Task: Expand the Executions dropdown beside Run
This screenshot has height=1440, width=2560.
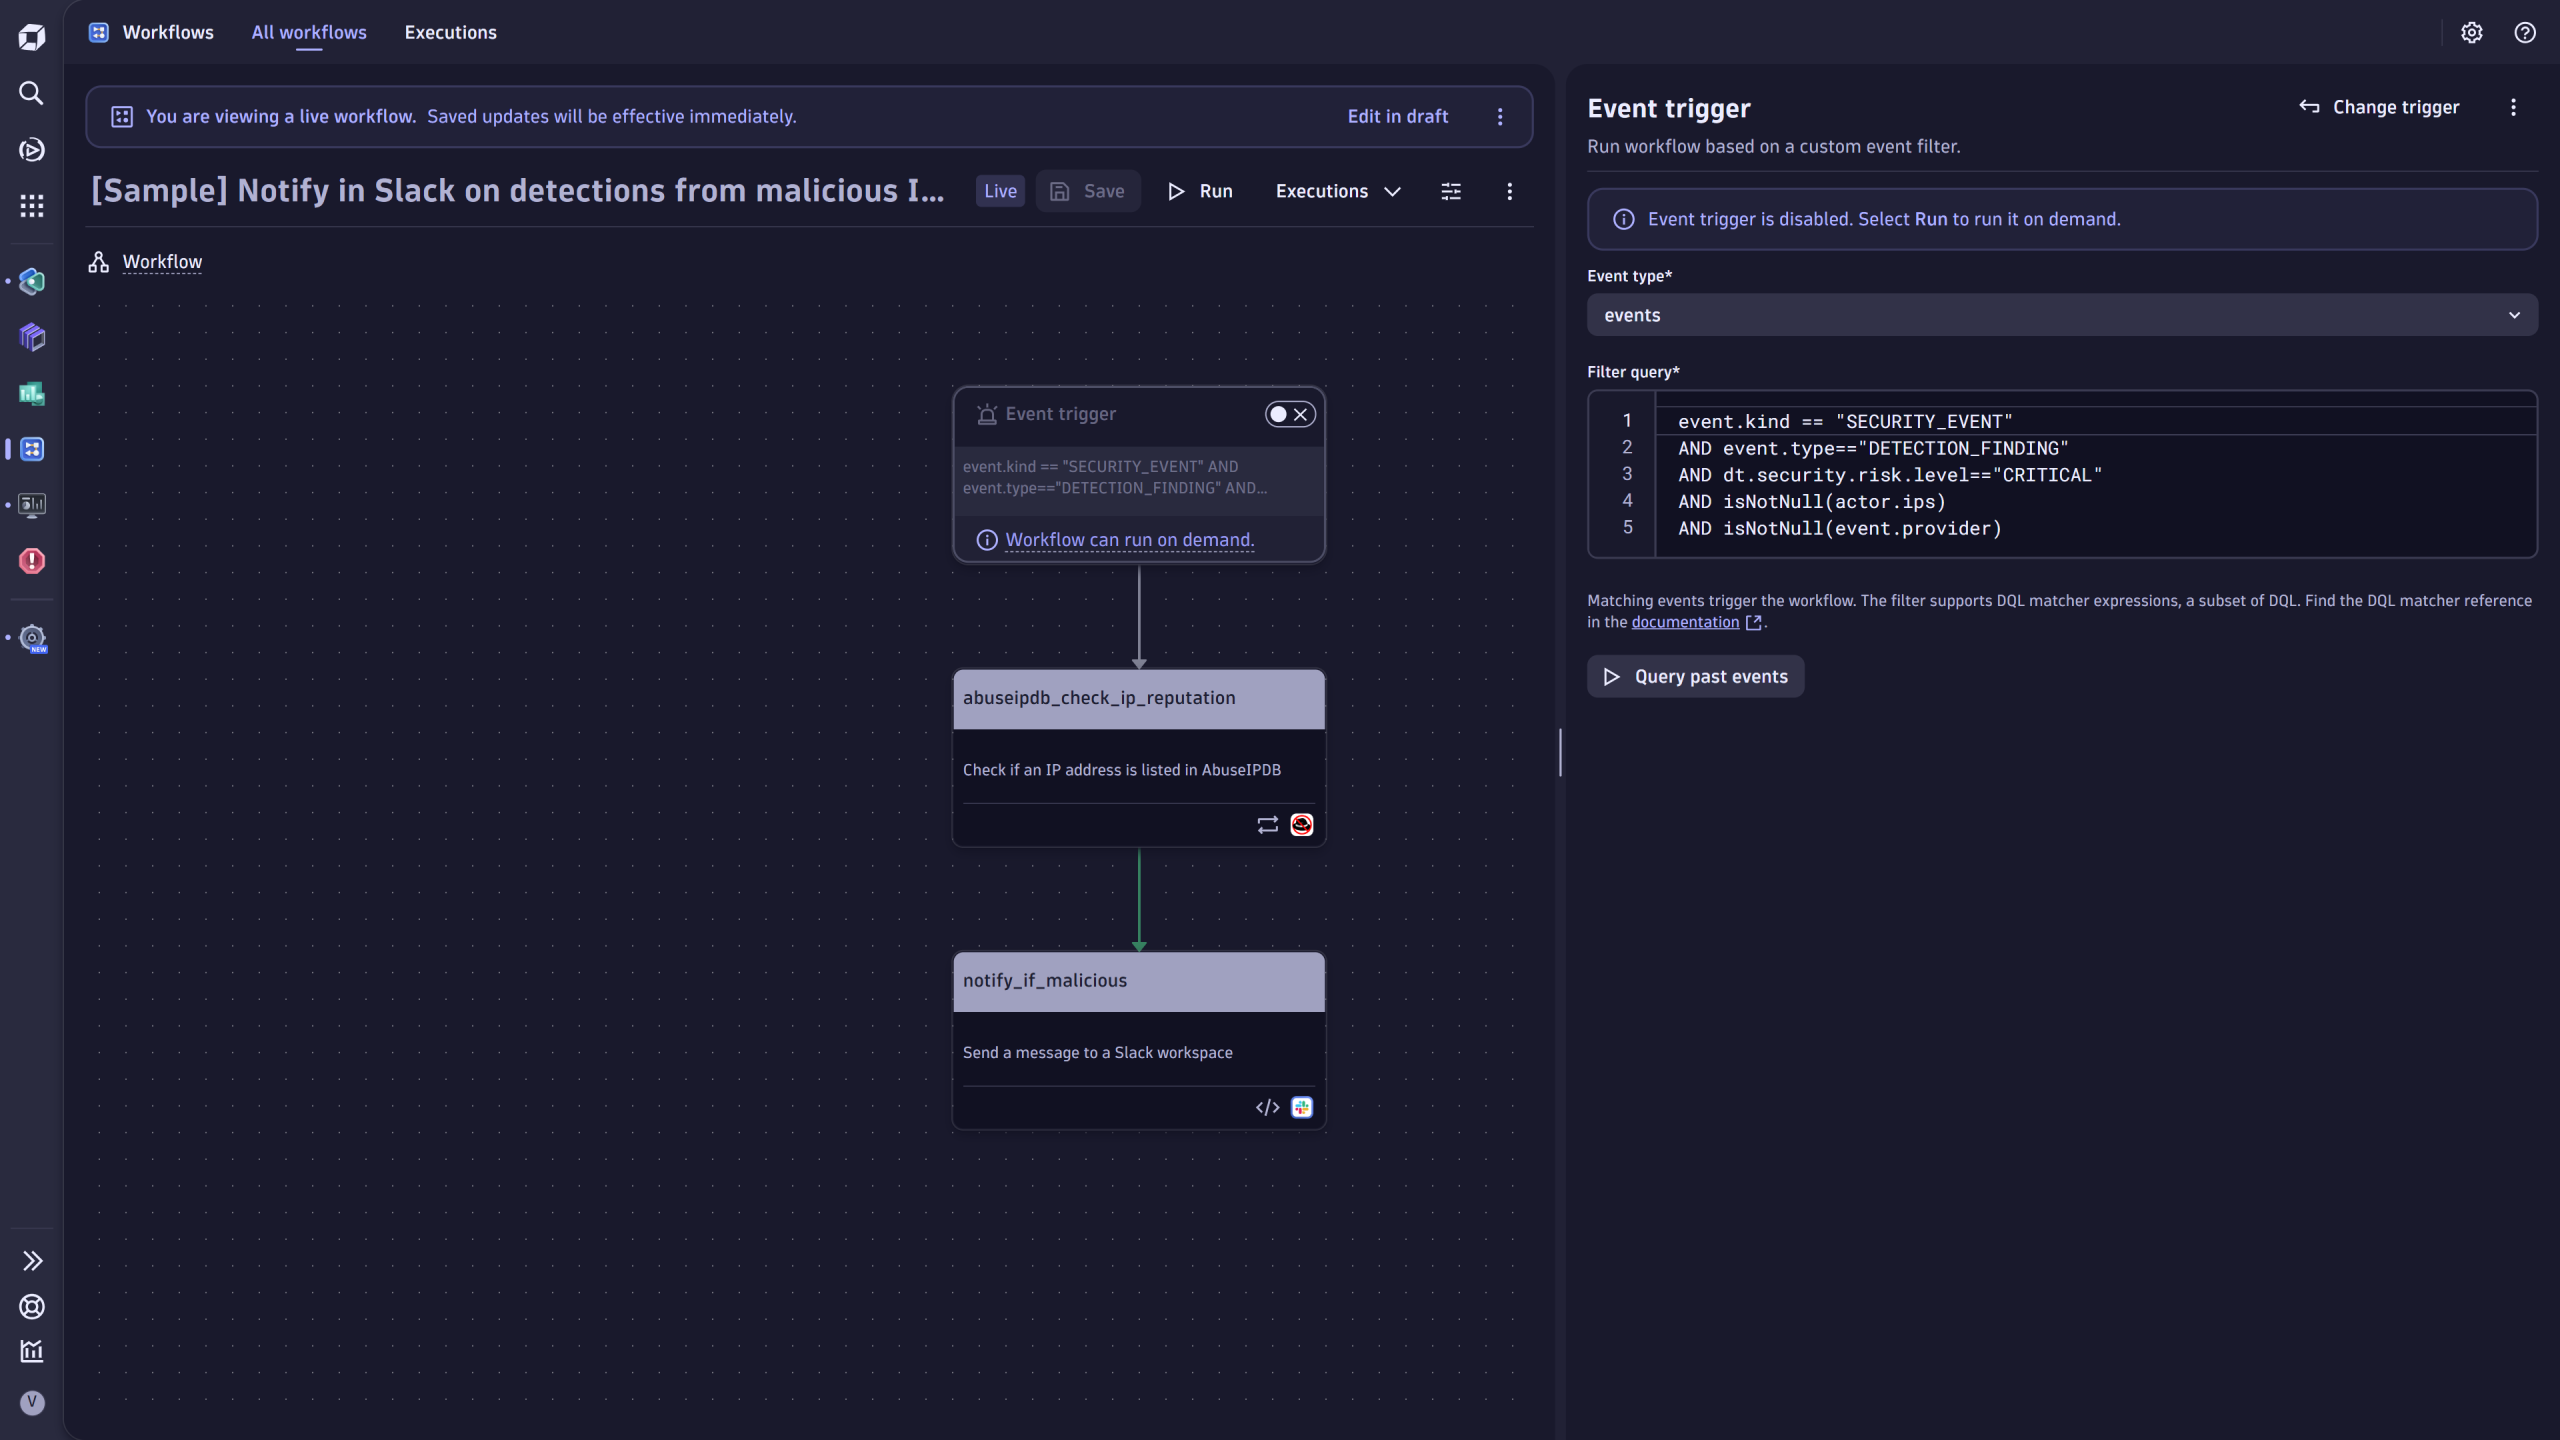Action: tap(1338, 191)
